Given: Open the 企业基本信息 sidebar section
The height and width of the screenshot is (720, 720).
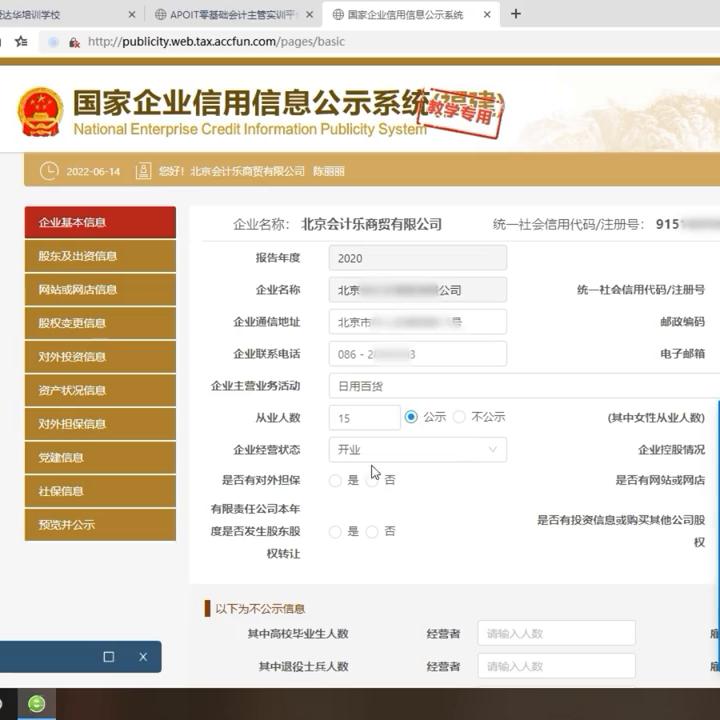Looking at the screenshot, I should tap(100, 222).
